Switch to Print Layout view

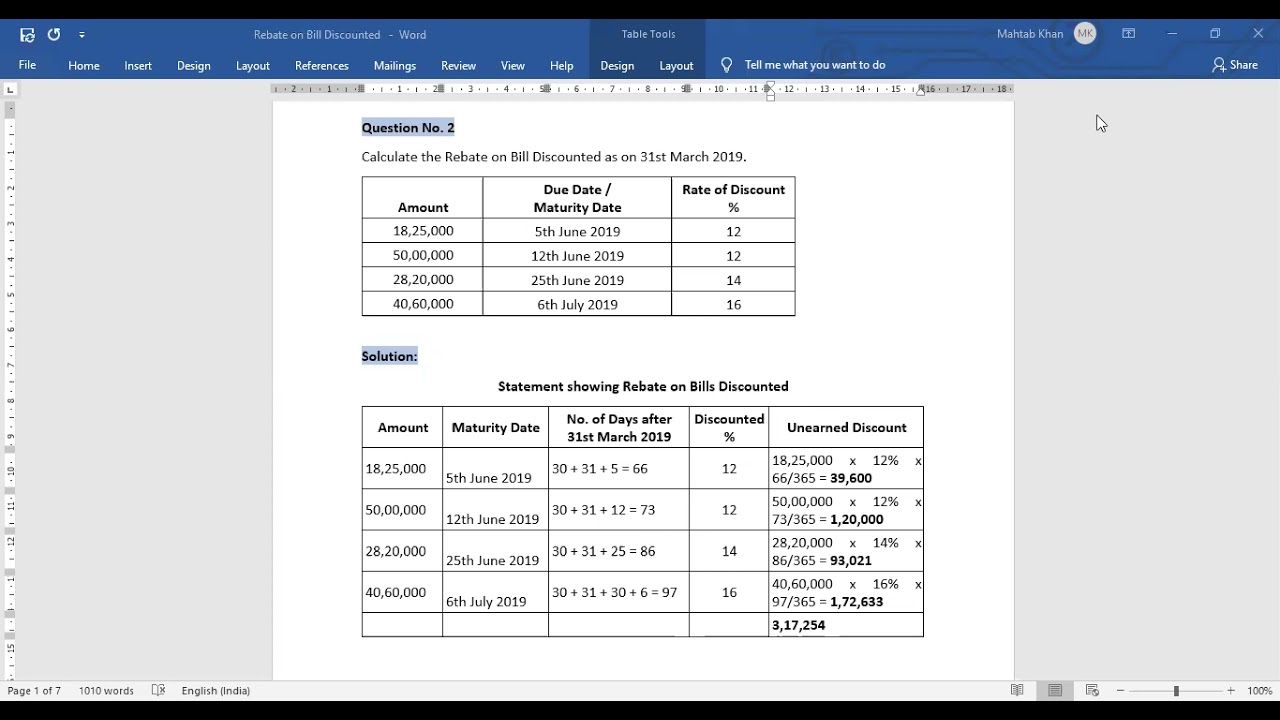point(1055,691)
